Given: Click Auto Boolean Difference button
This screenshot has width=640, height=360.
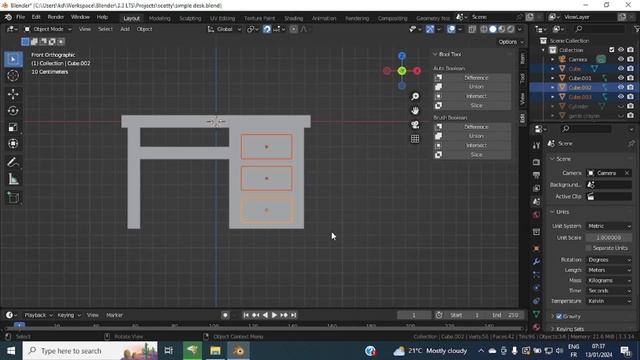Looking at the screenshot, I should [x=472, y=78].
